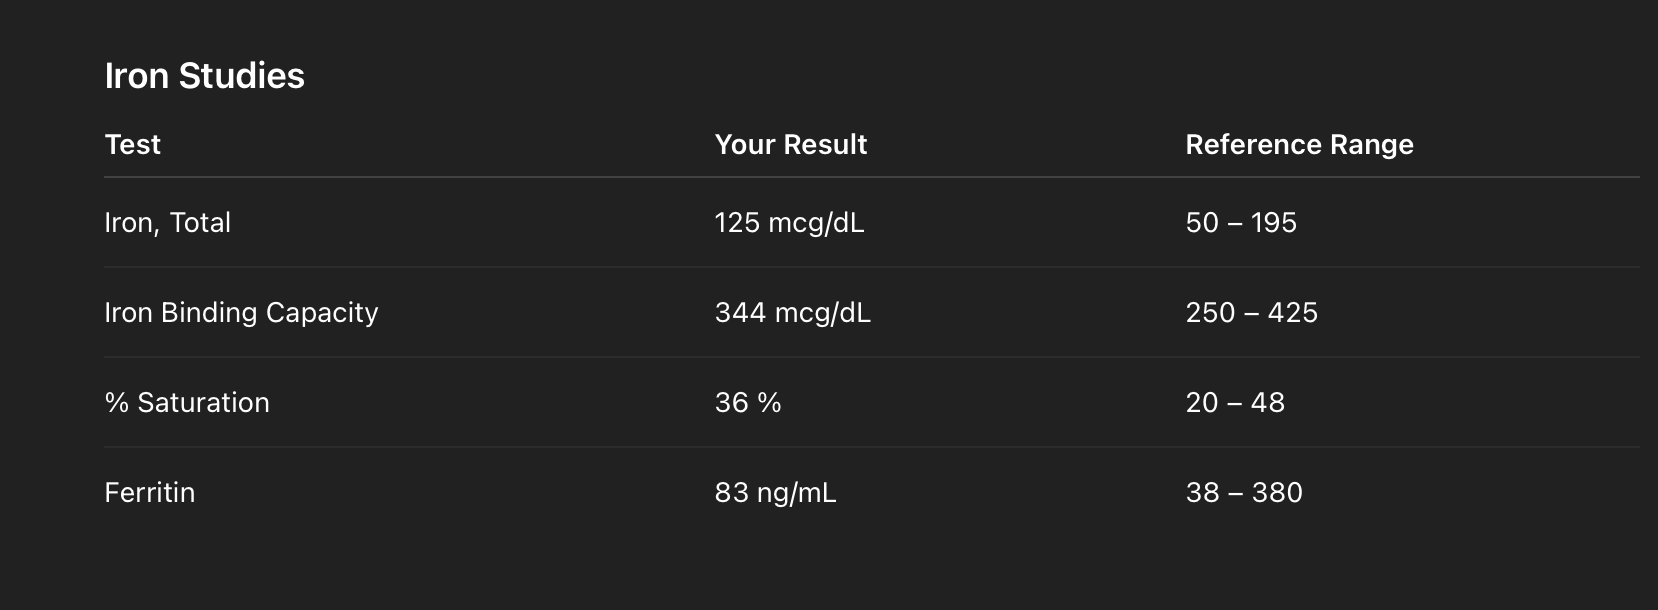Screen dimensions: 1658x610
Task: Click the % Saturation test name
Action: pyautogui.click(x=187, y=403)
